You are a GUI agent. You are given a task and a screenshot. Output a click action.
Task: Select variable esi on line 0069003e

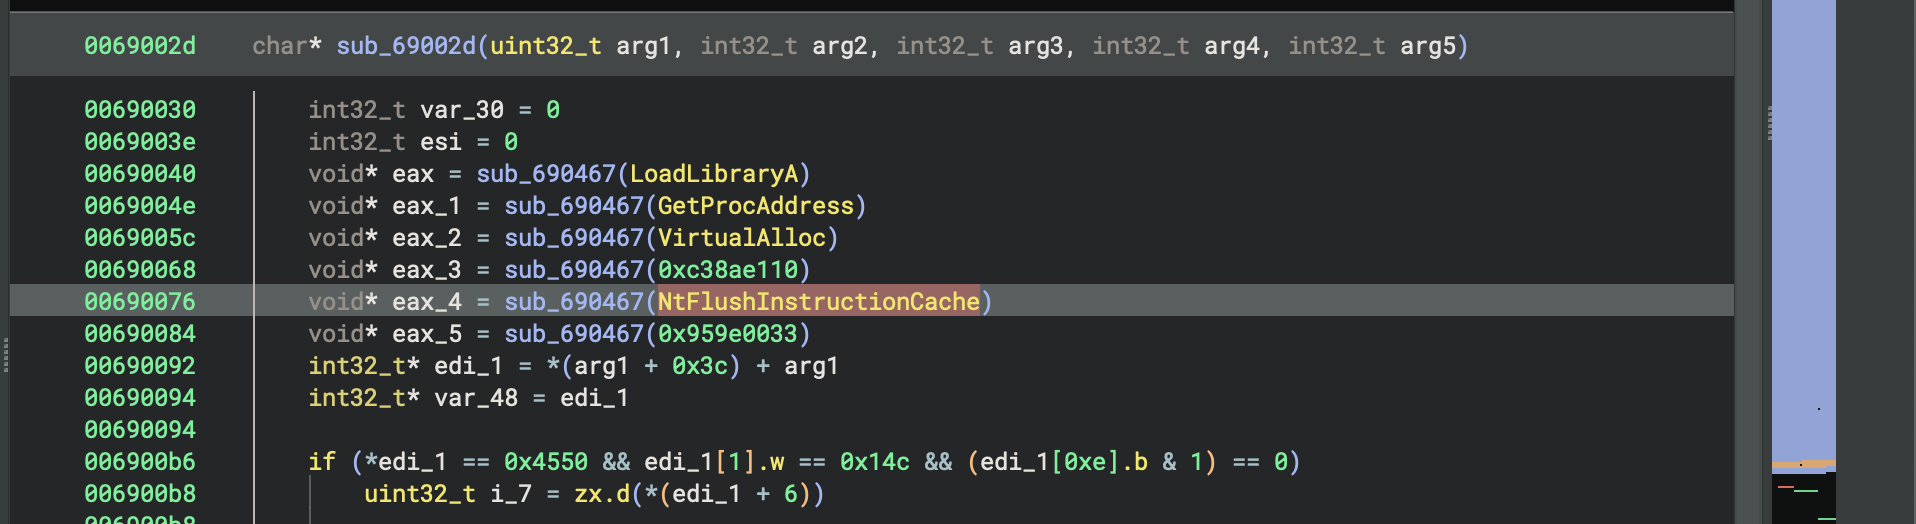(x=441, y=142)
